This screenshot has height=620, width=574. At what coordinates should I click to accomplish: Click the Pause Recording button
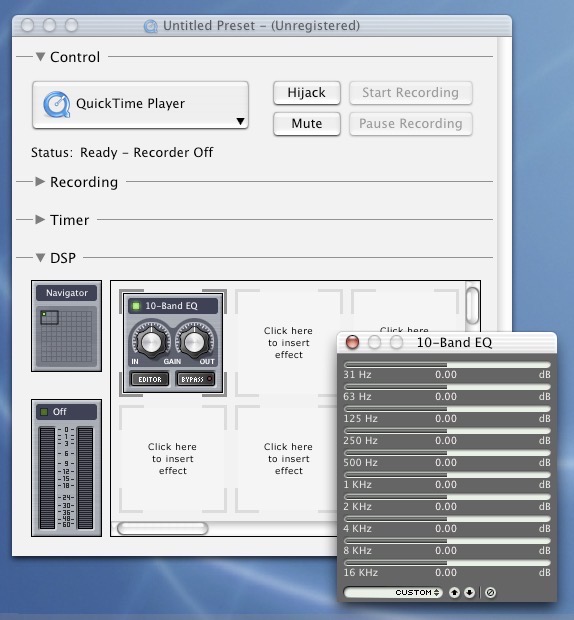pyautogui.click(x=411, y=124)
